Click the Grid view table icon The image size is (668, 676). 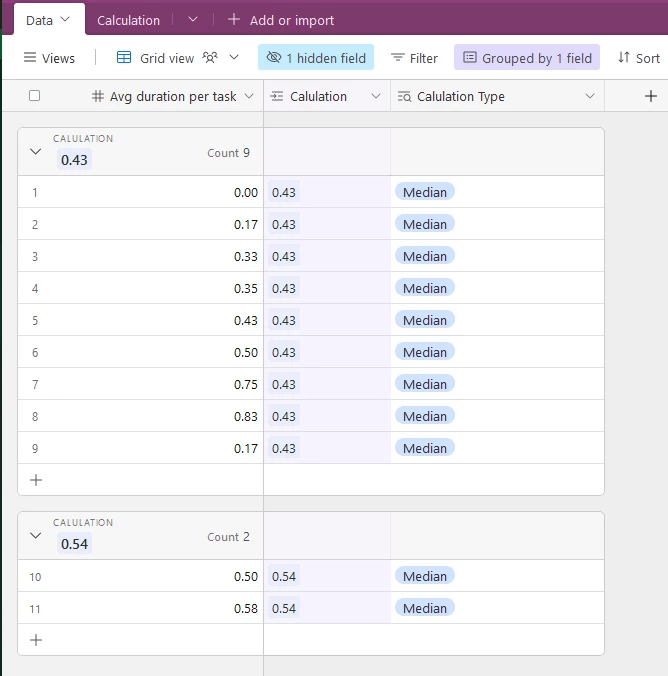(124, 57)
